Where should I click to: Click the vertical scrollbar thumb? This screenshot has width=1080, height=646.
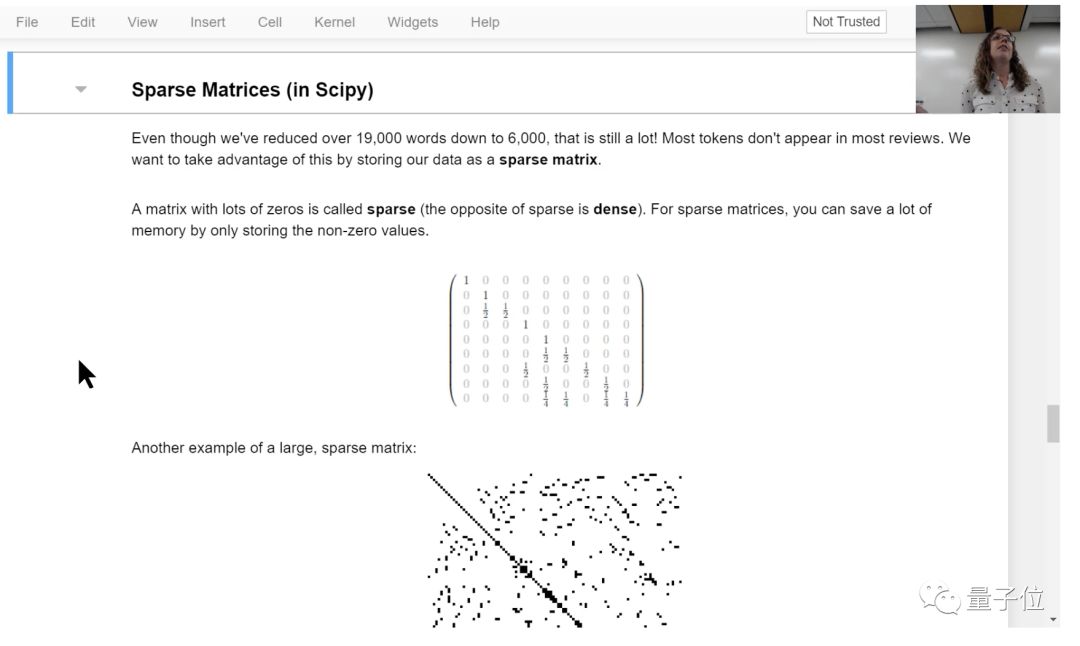click(1052, 423)
